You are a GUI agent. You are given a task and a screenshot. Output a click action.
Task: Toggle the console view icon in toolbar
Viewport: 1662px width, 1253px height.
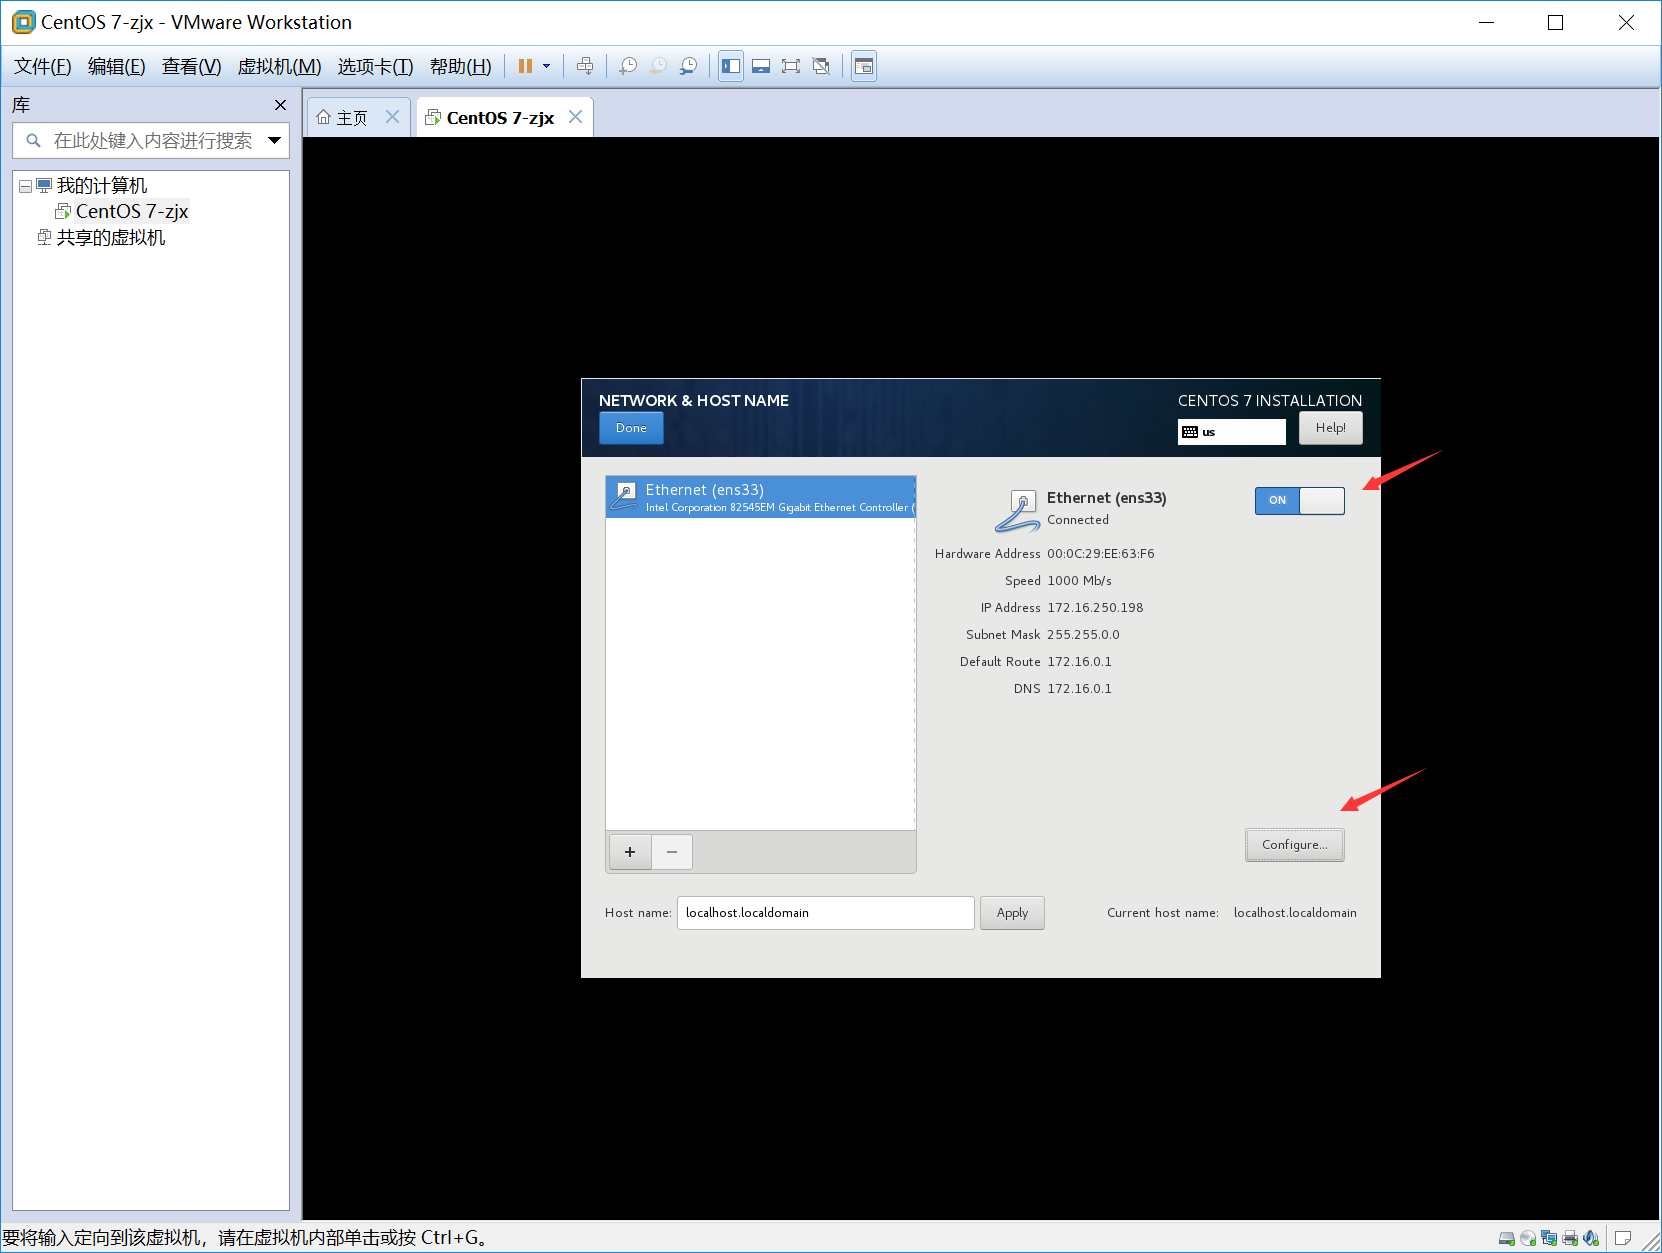coord(864,66)
